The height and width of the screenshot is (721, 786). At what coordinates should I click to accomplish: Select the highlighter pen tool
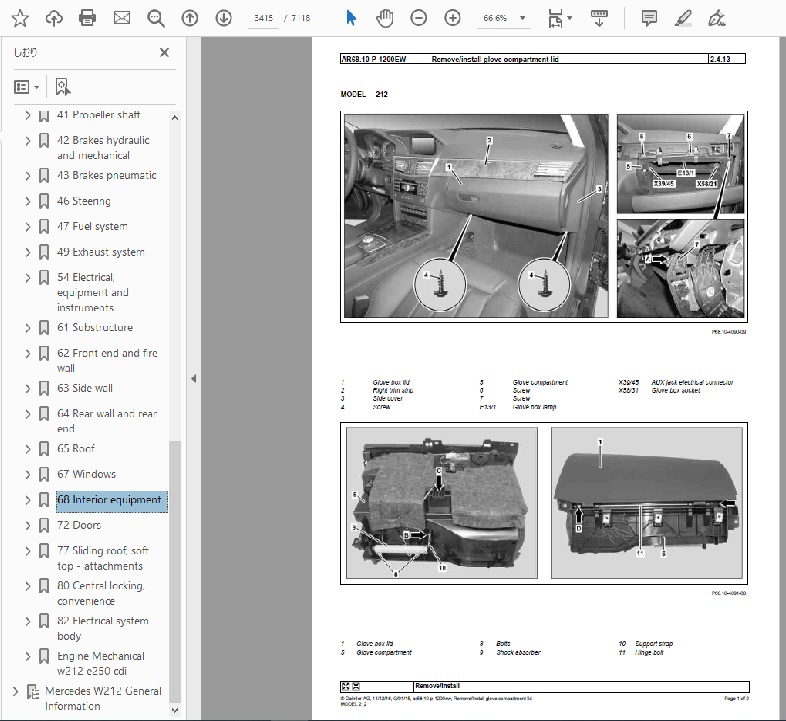coord(683,19)
